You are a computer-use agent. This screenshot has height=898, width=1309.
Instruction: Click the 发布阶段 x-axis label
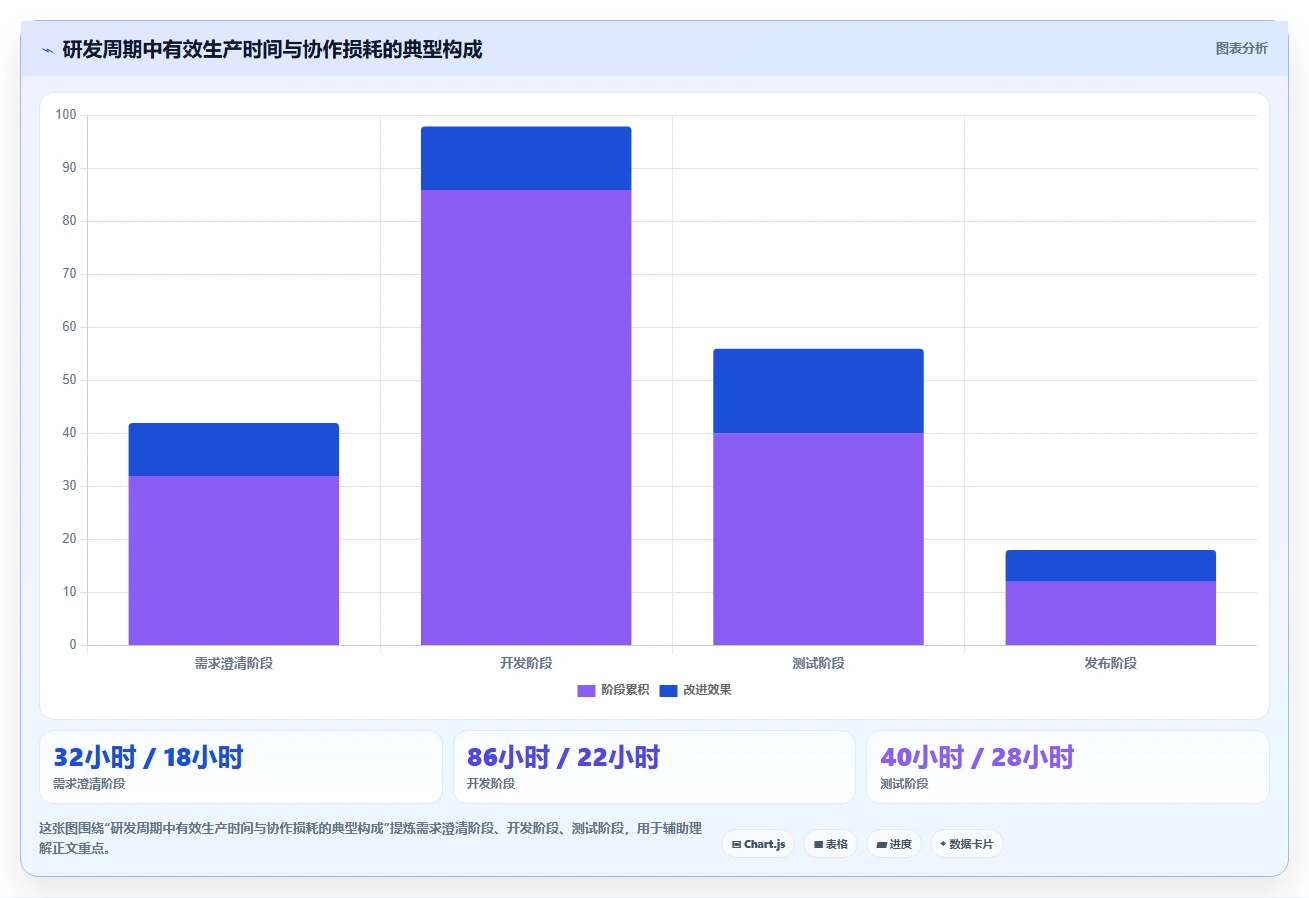coord(1110,663)
